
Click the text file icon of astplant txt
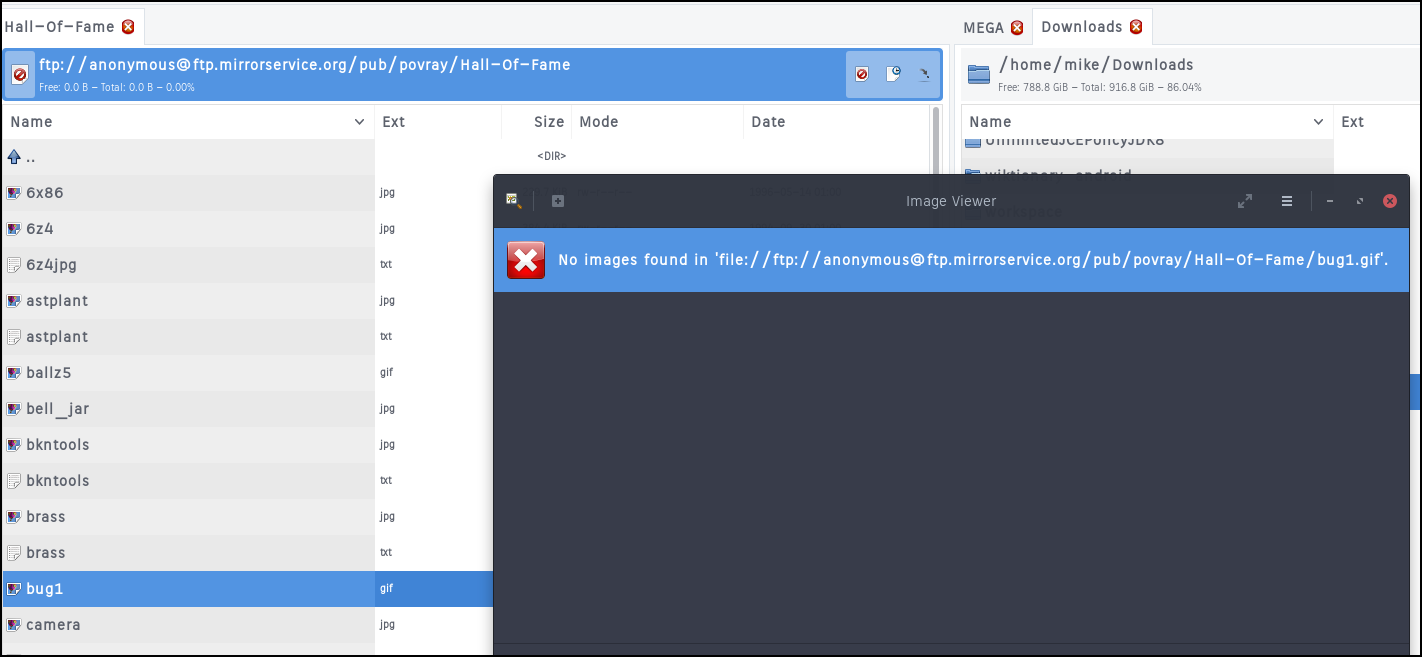14,337
